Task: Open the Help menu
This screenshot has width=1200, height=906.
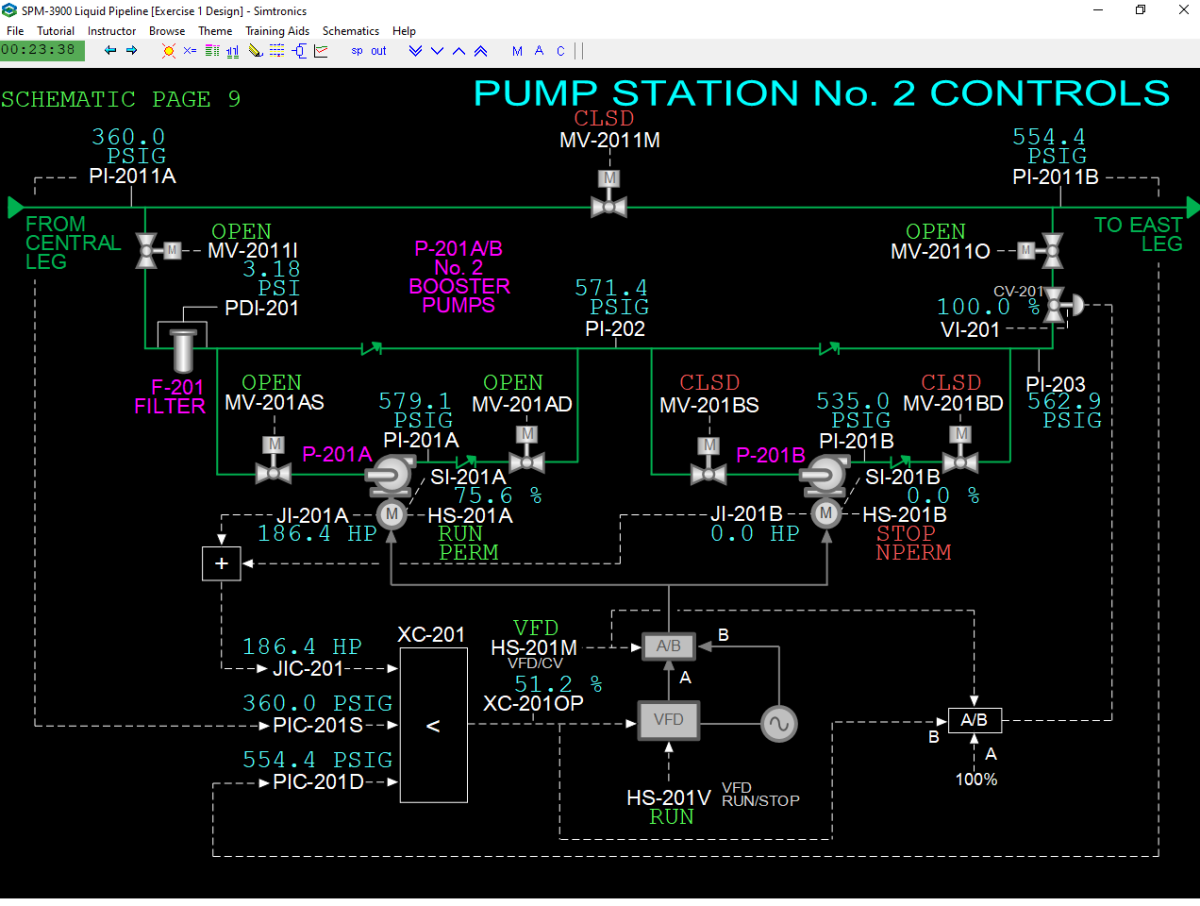Action: 404,31
